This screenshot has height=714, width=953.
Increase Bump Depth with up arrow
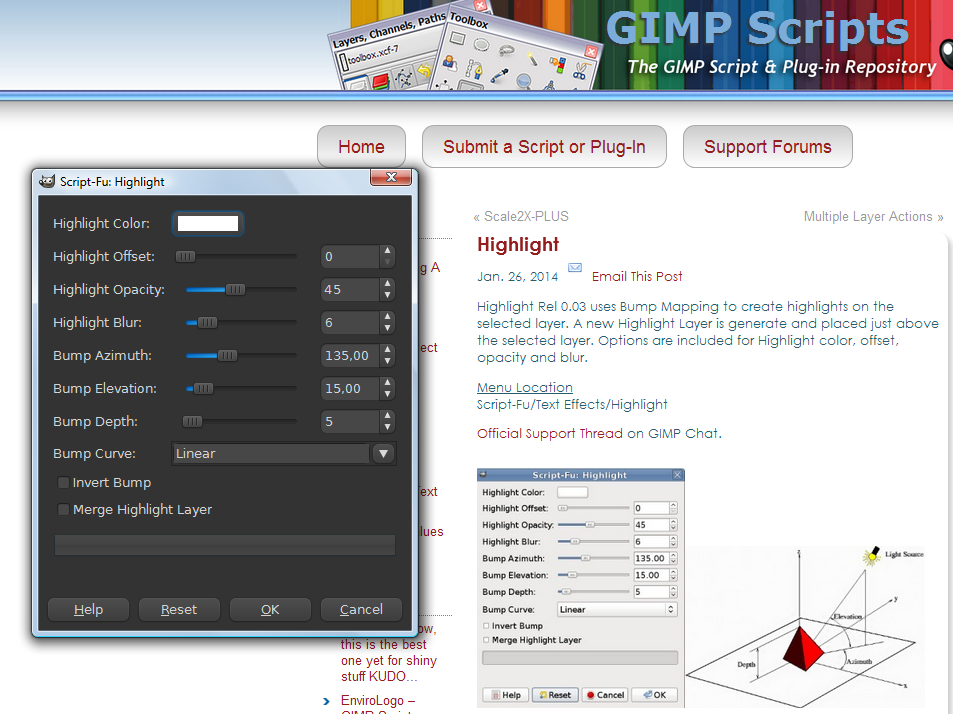387,415
